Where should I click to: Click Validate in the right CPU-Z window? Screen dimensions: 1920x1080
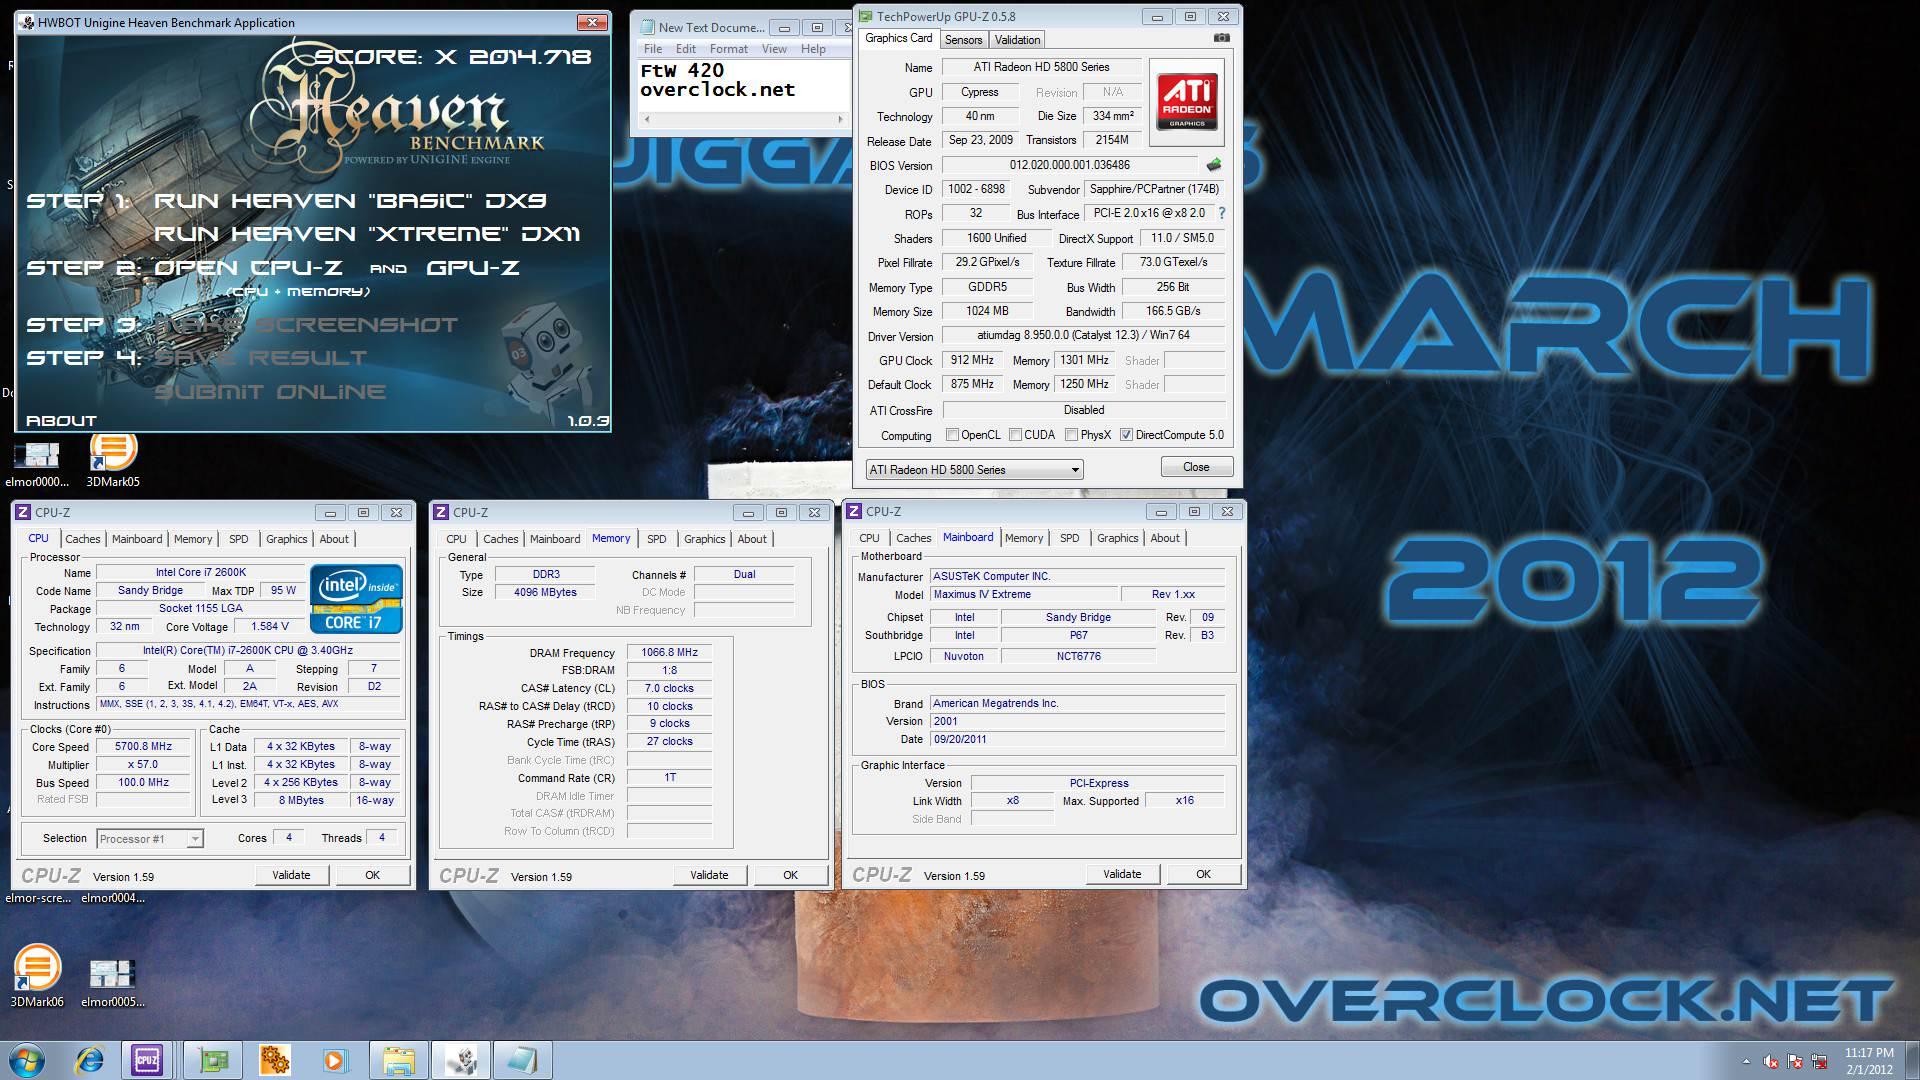[1122, 874]
